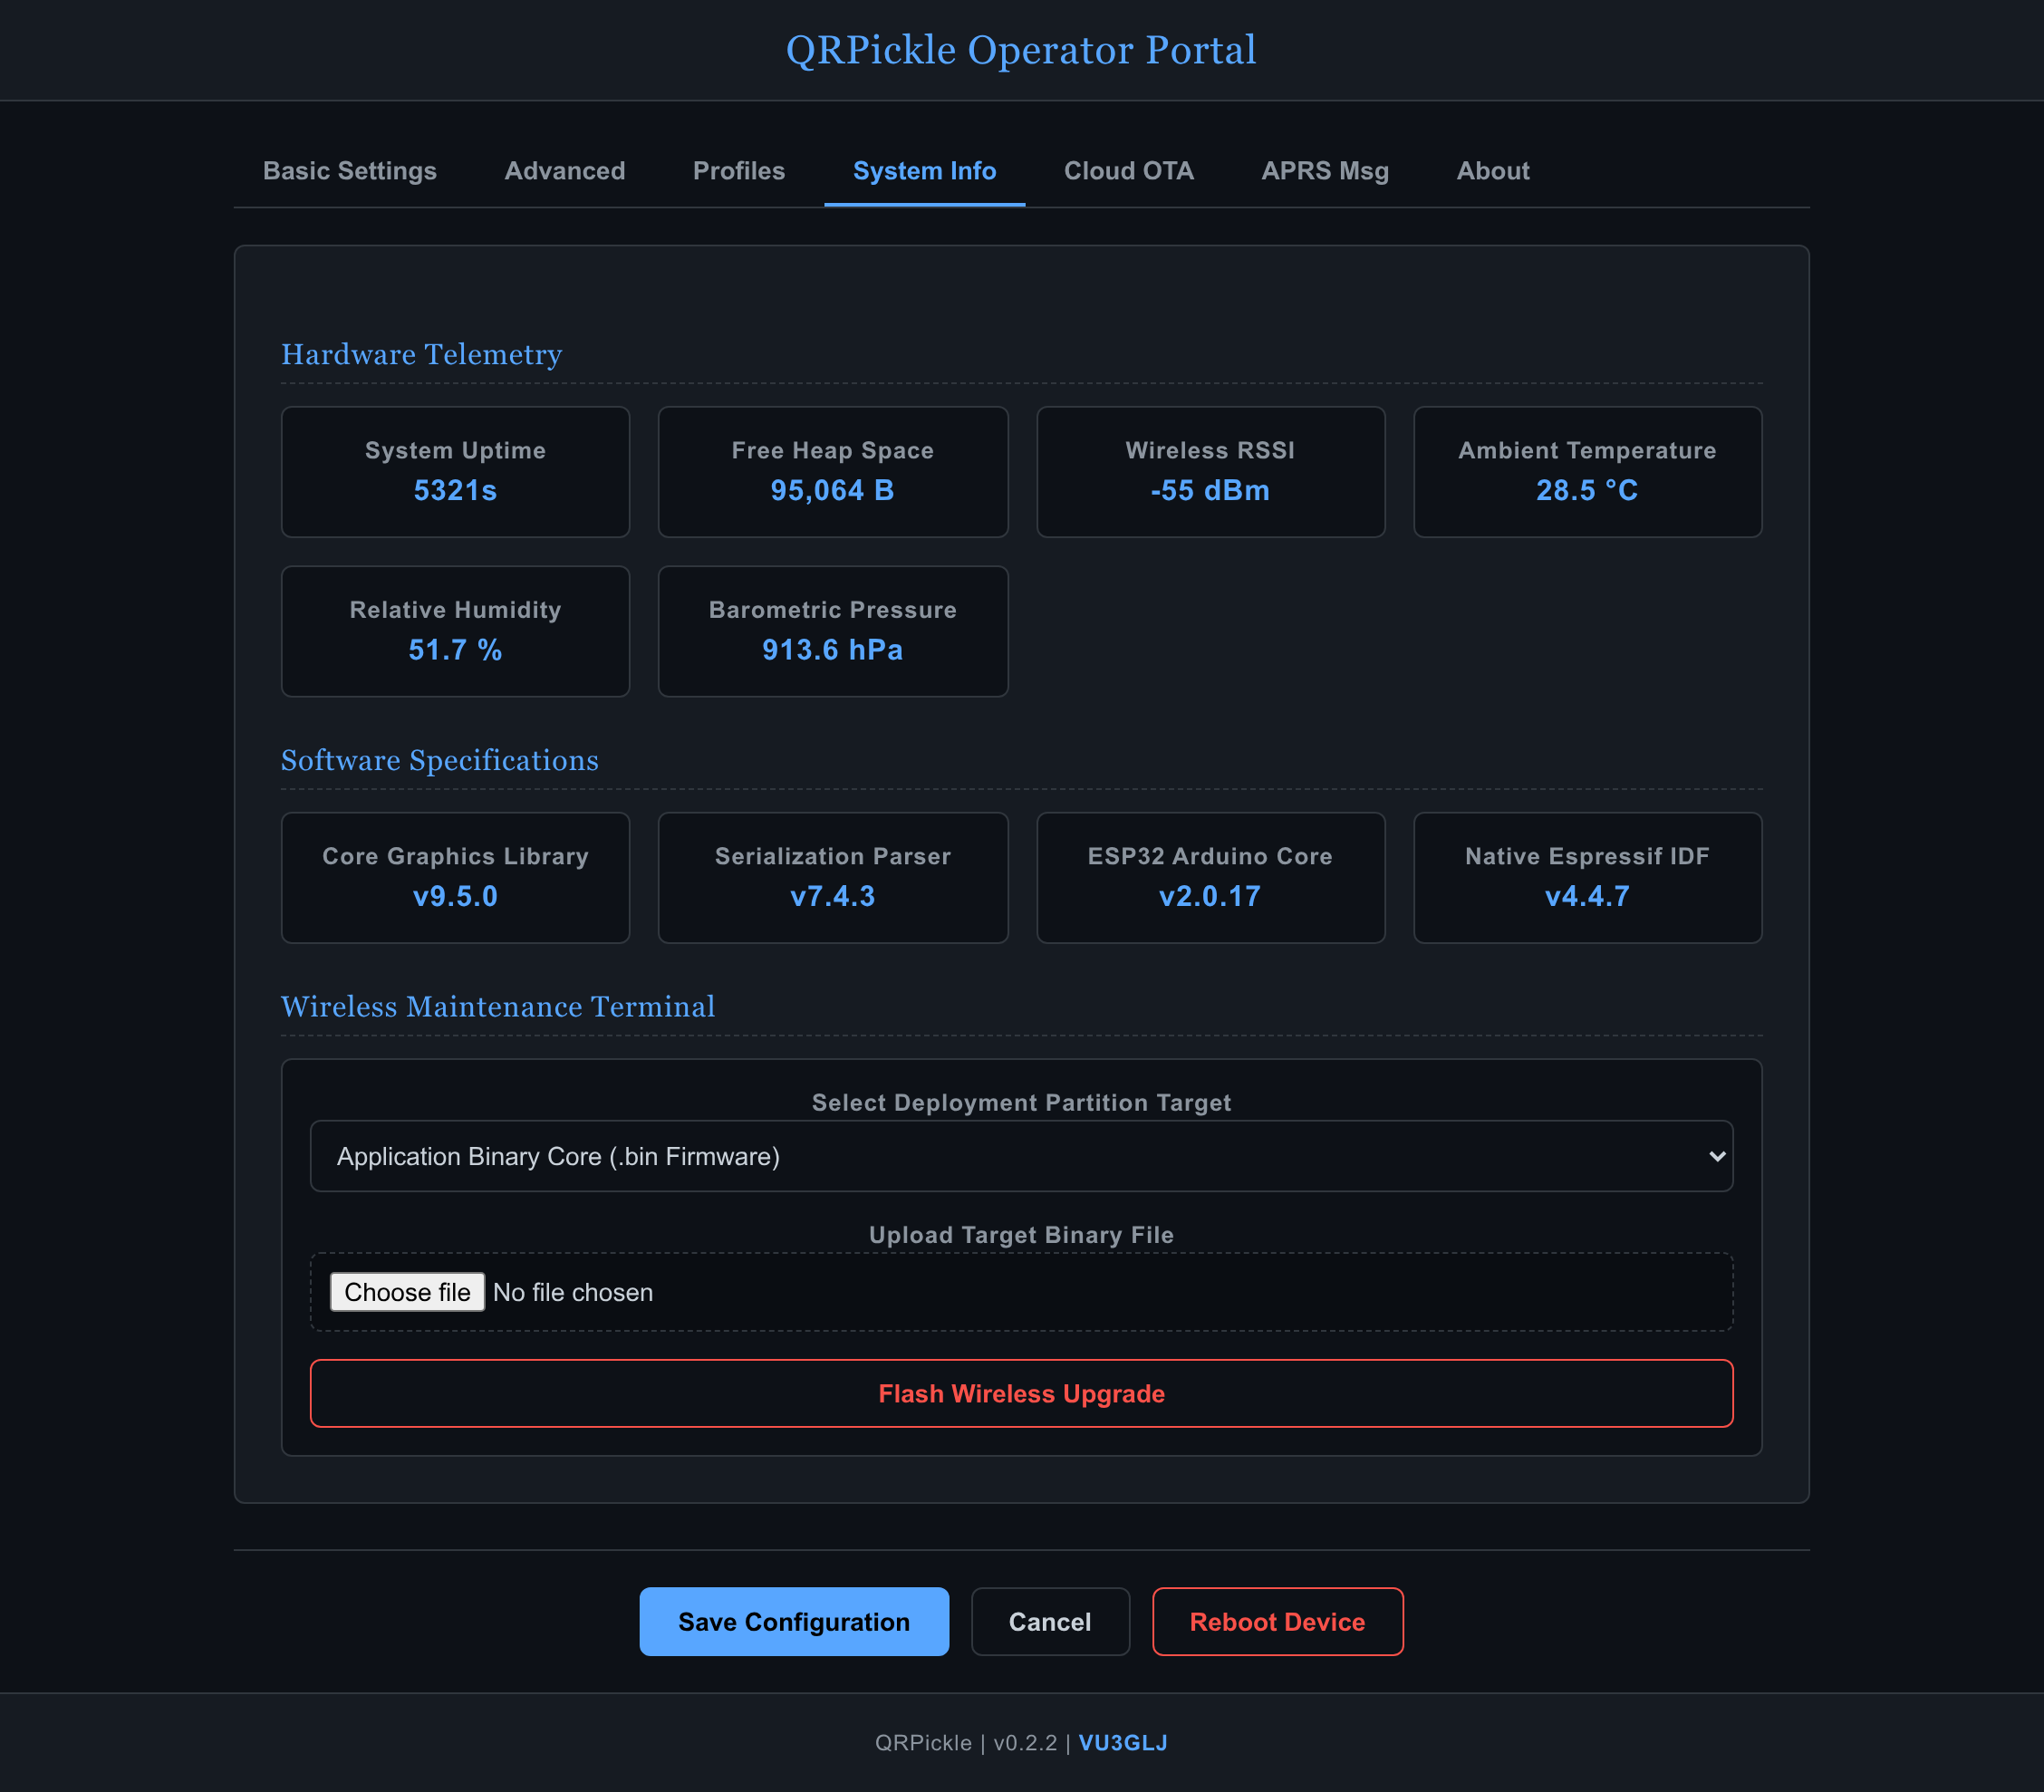Click the Relative Humidity 51.7 % value
Viewport: 2044px width, 1792px height.
tap(455, 650)
